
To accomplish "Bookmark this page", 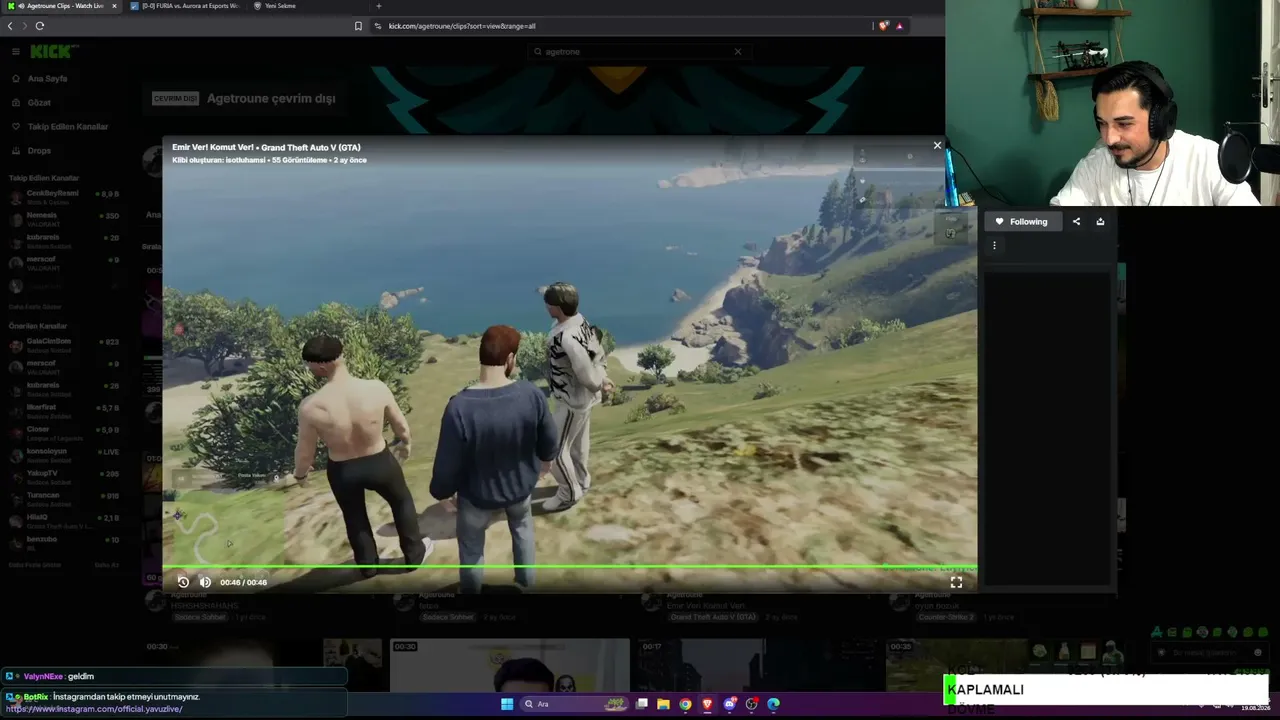I will [358, 26].
